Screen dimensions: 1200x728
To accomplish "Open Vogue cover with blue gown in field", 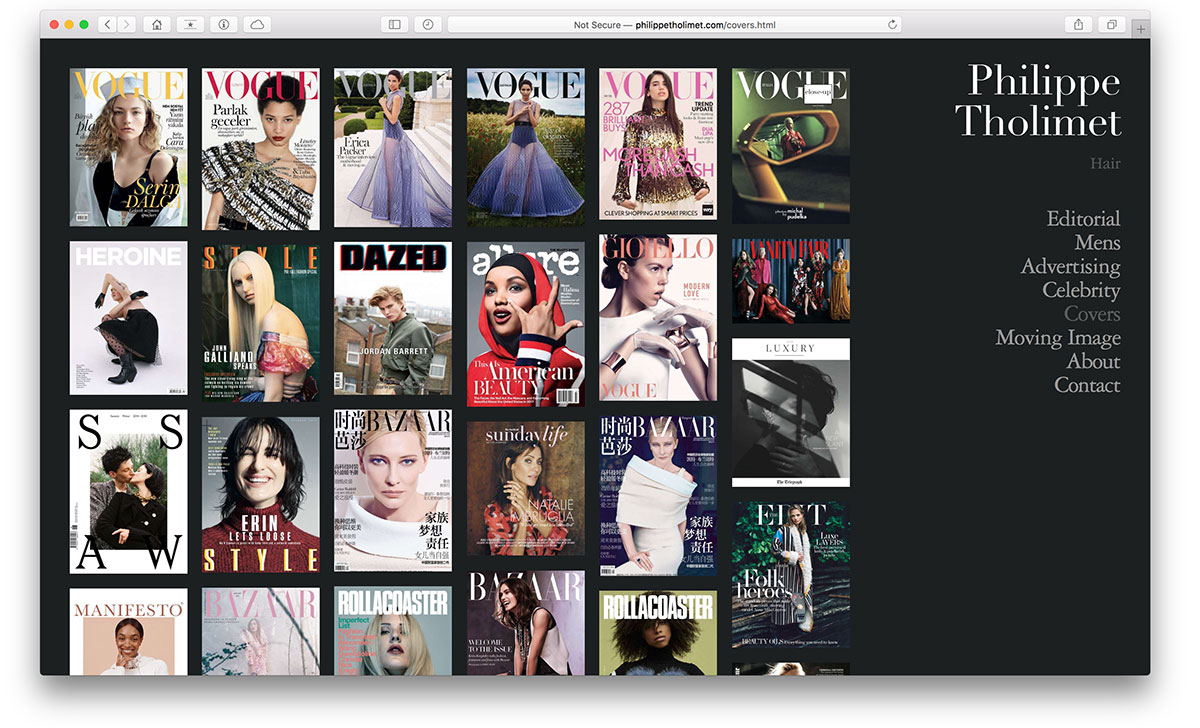I will pos(526,148).
